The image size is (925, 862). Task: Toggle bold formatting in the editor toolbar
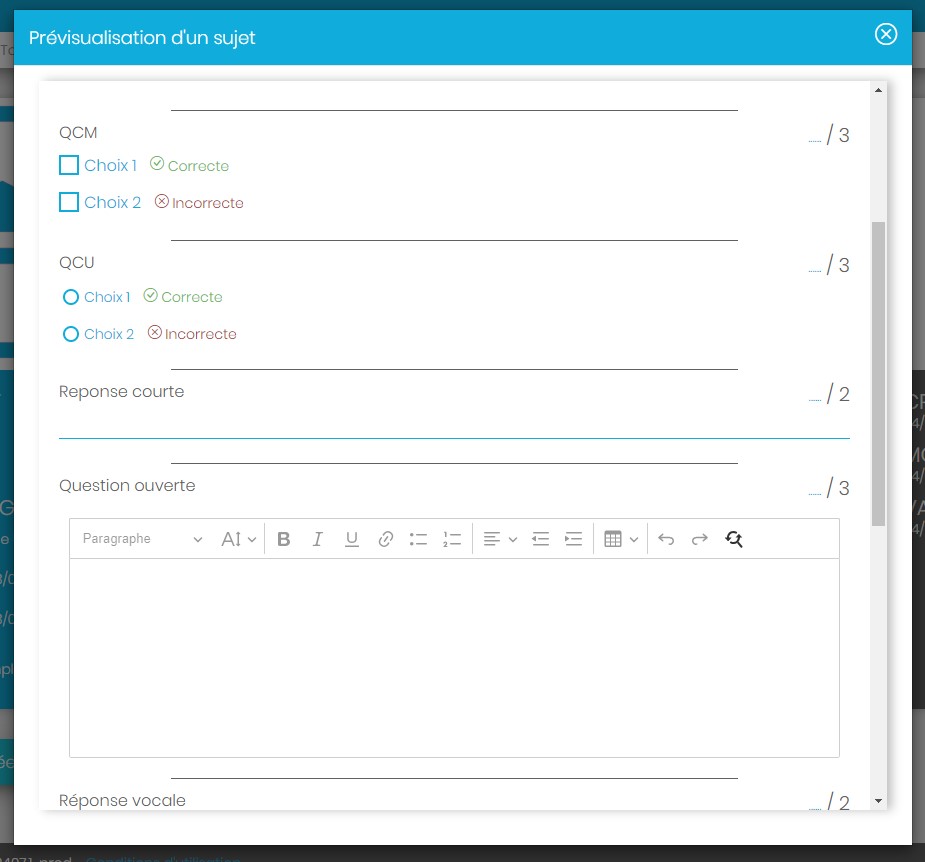[x=284, y=539]
